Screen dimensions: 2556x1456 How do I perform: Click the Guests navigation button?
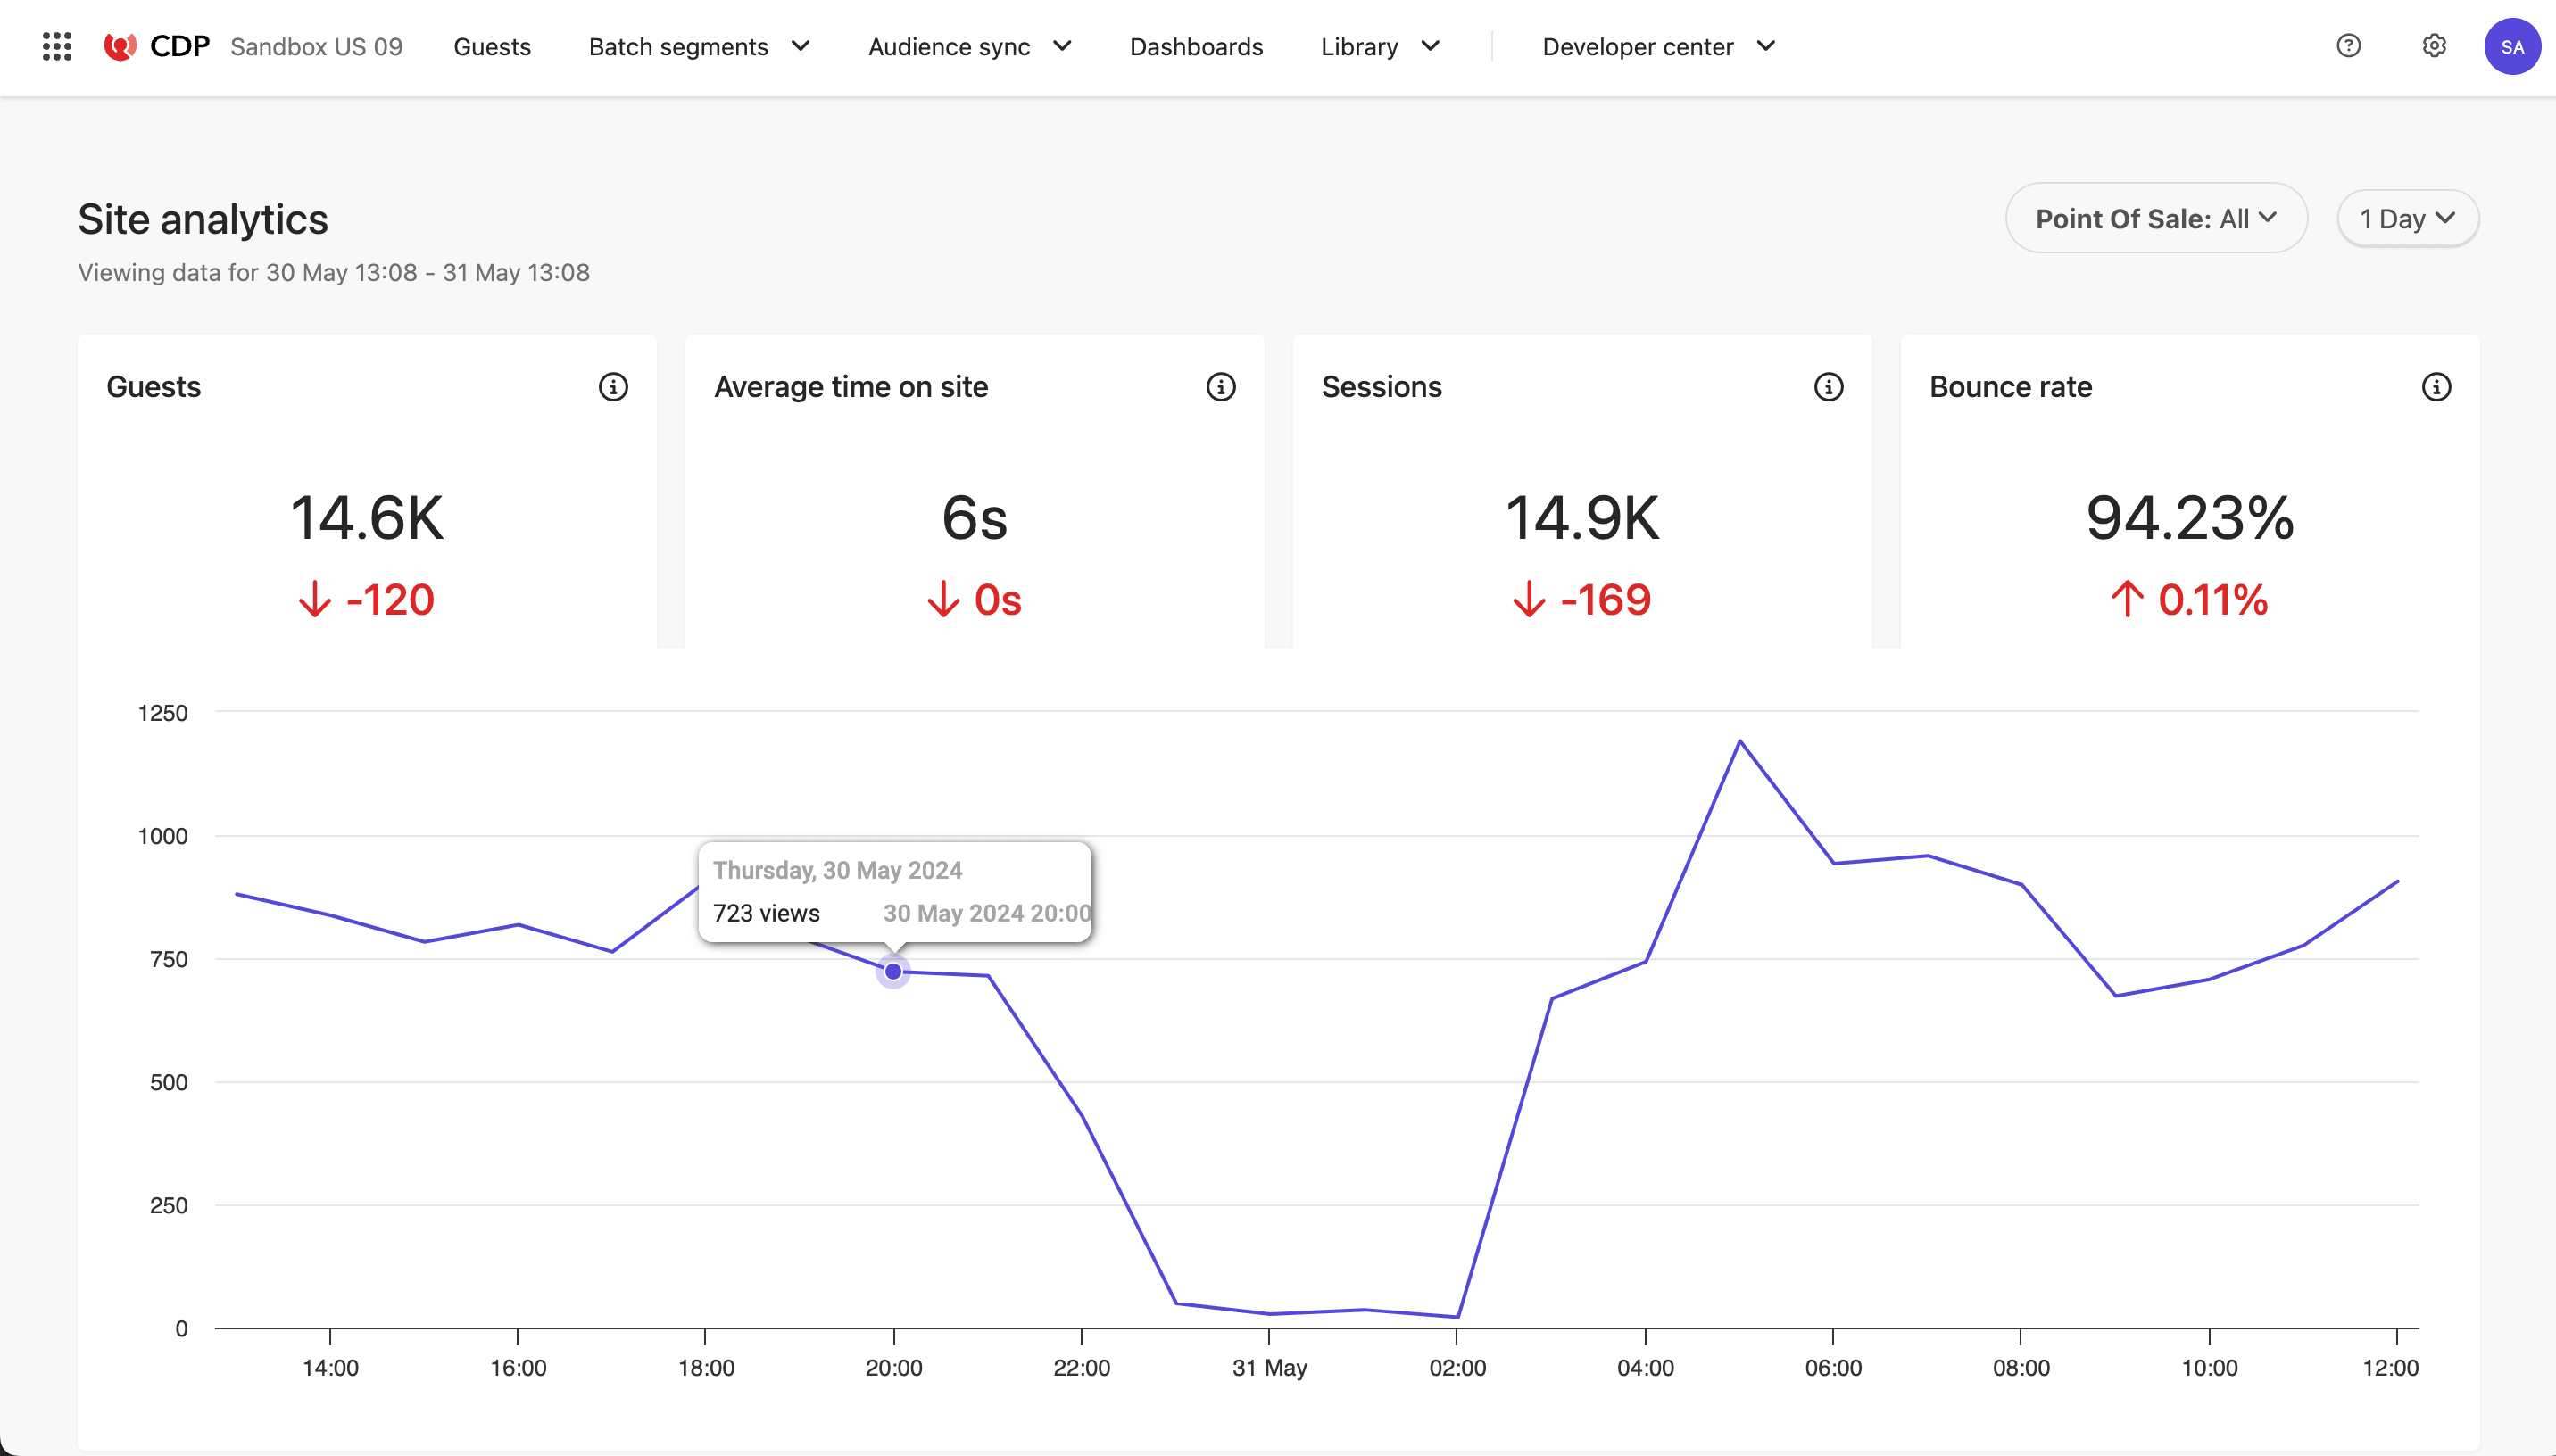[492, 47]
